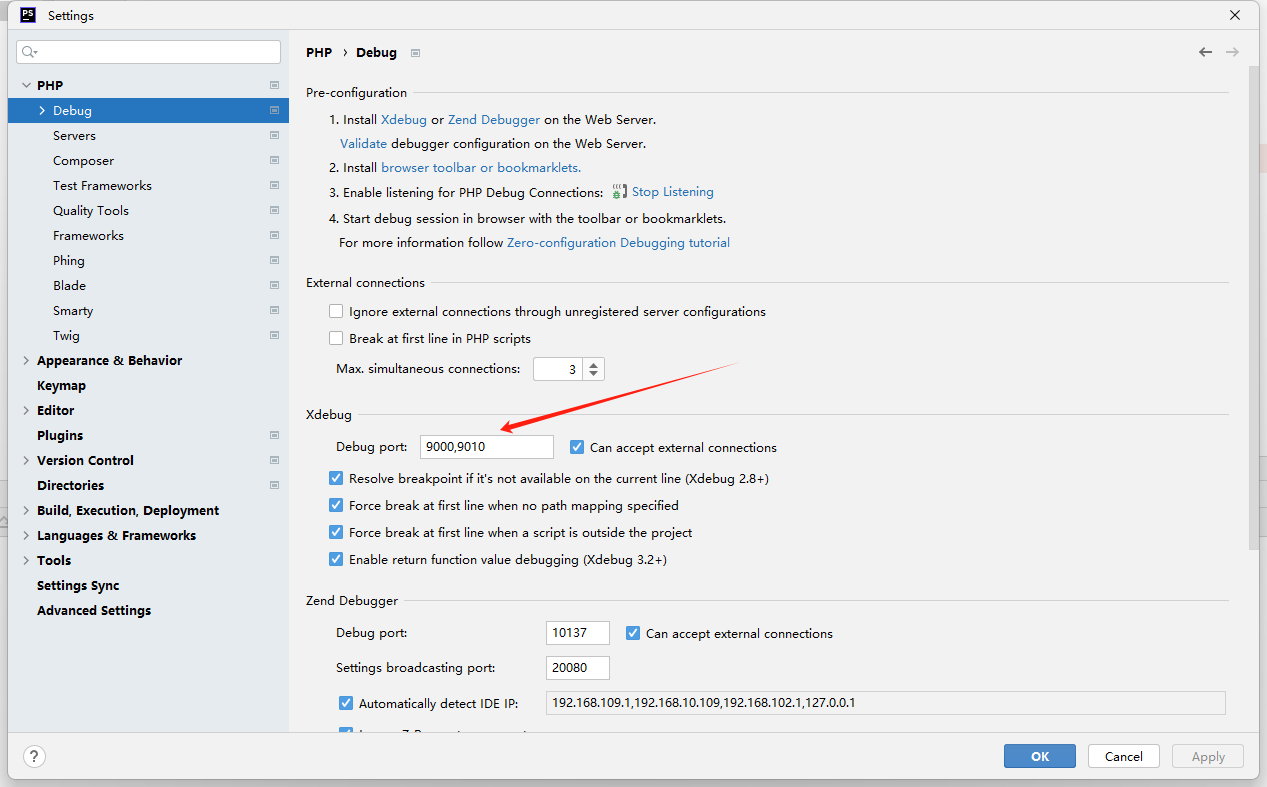
Task: Increase max simultaneous connections with up arrow
Action: pyautogui.click(x=594, y=364)
